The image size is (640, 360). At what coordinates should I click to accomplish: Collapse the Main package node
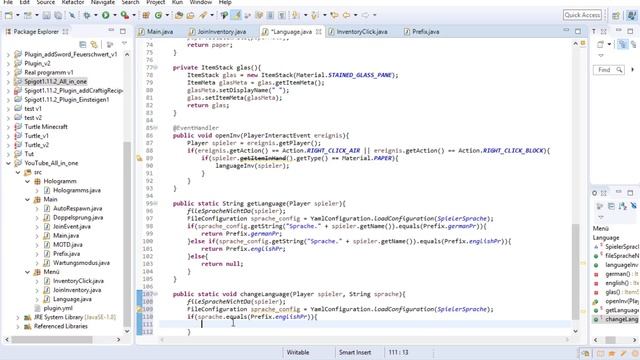point(27,200)
